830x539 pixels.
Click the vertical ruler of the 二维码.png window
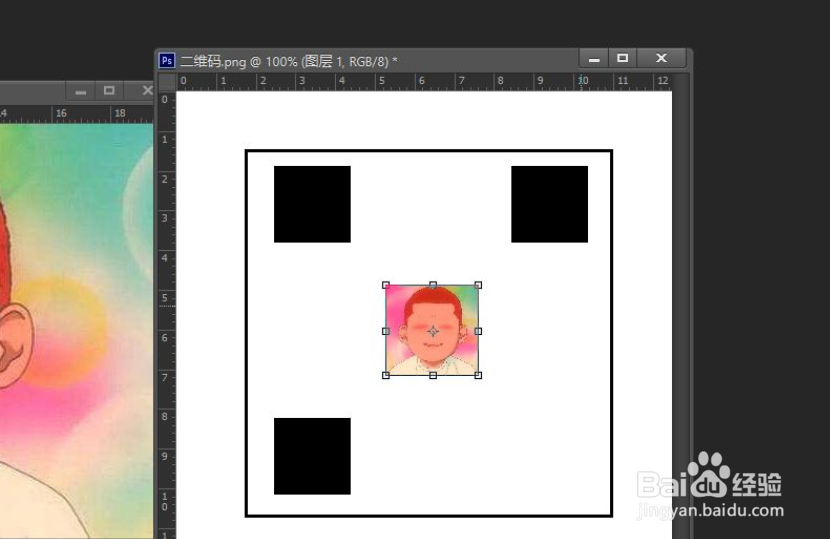tap(167, 315)
